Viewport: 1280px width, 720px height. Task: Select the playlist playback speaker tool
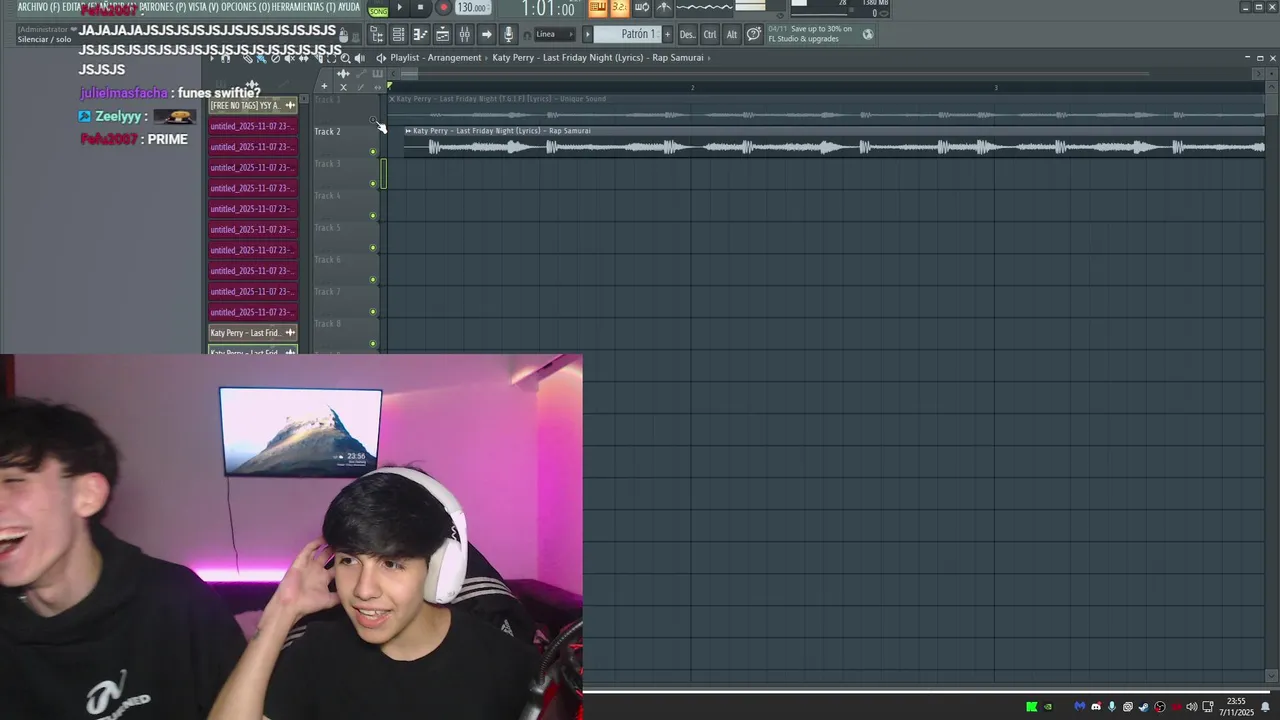360,58
